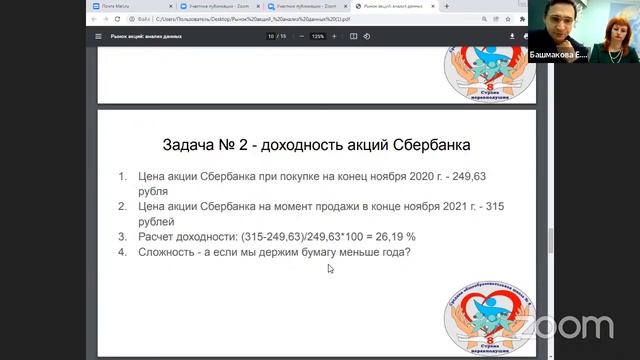Click the page number field showing 10

pos(271,36)
